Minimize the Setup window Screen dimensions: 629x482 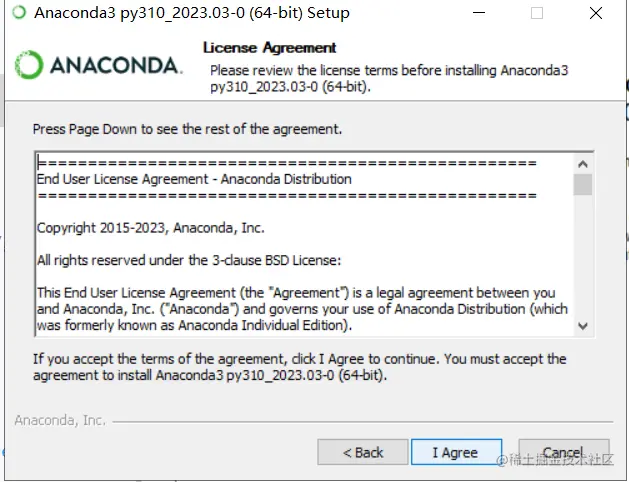(x=479, y=13)
